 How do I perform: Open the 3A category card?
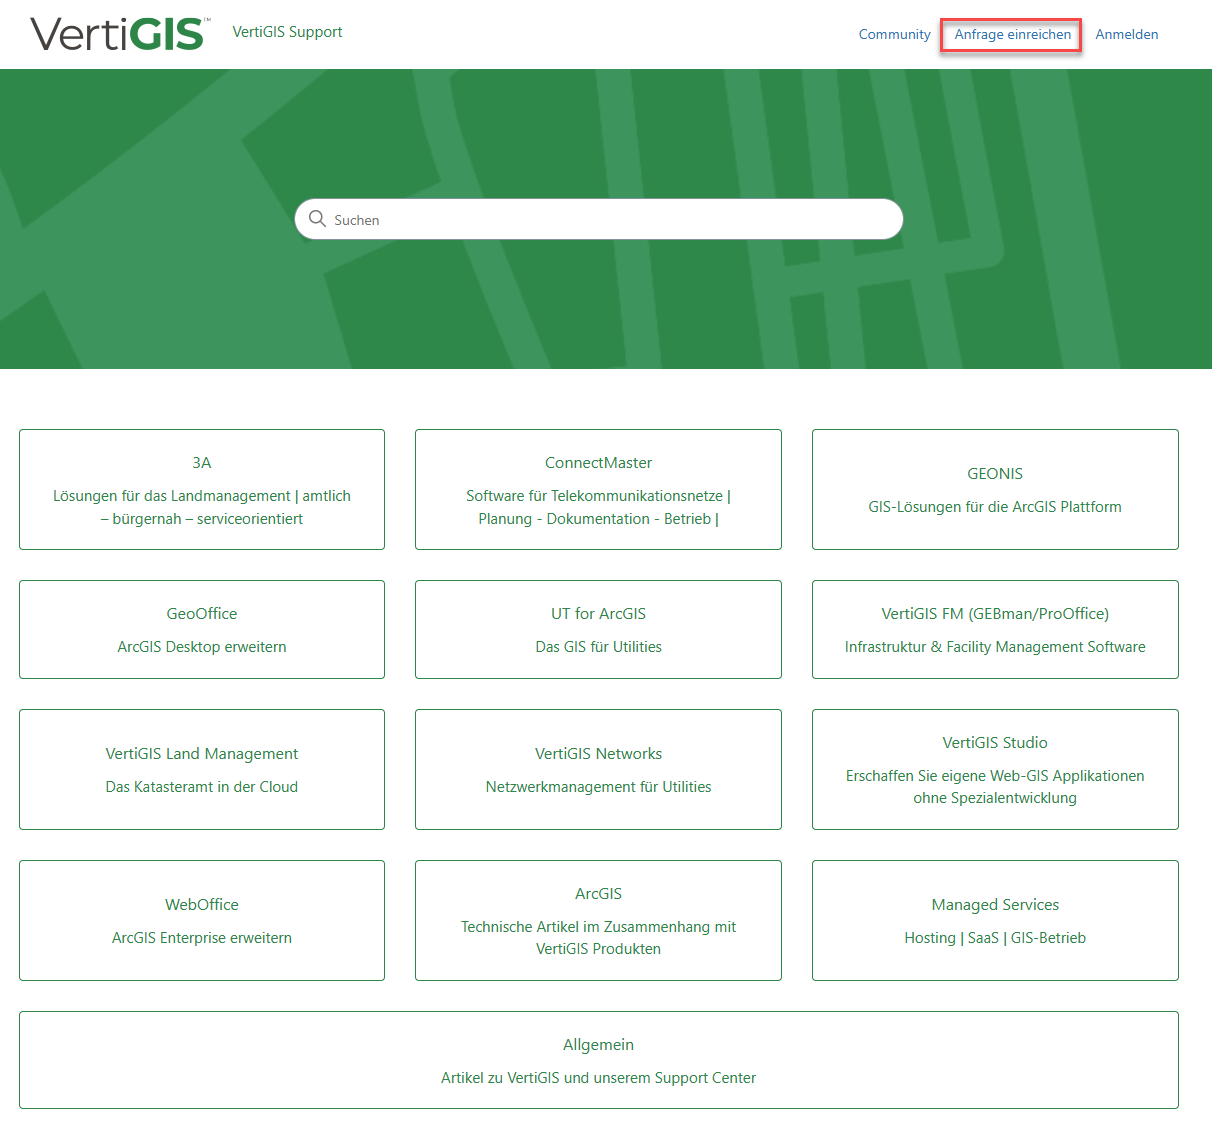click(202, 489)
